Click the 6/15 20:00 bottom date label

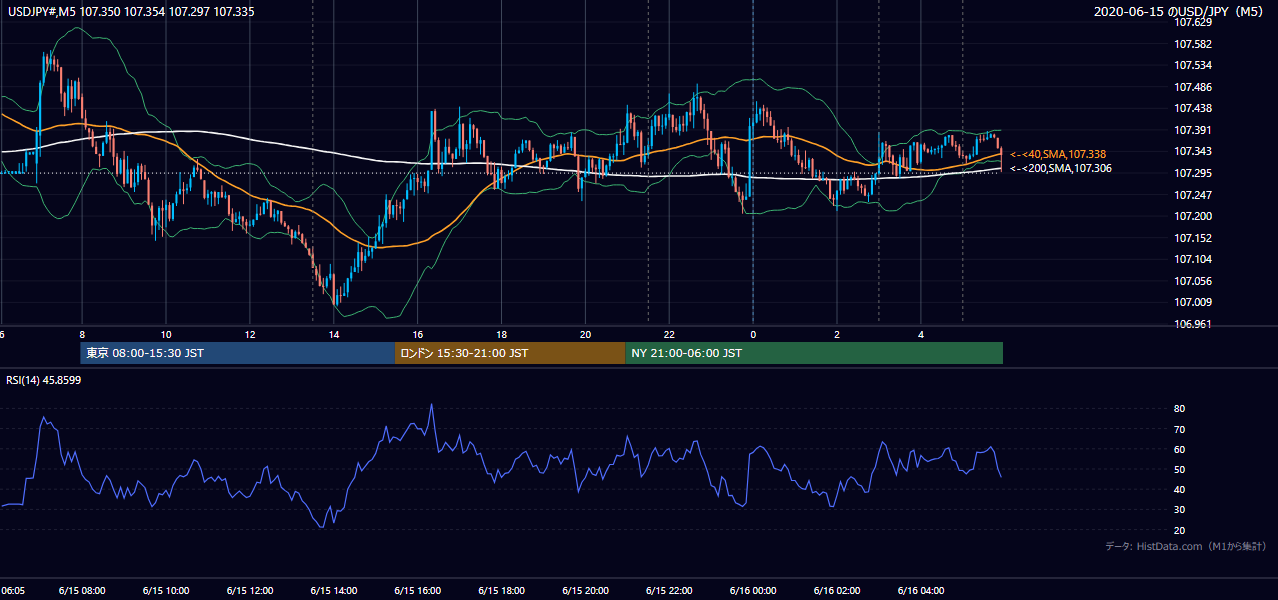(586, 591)
